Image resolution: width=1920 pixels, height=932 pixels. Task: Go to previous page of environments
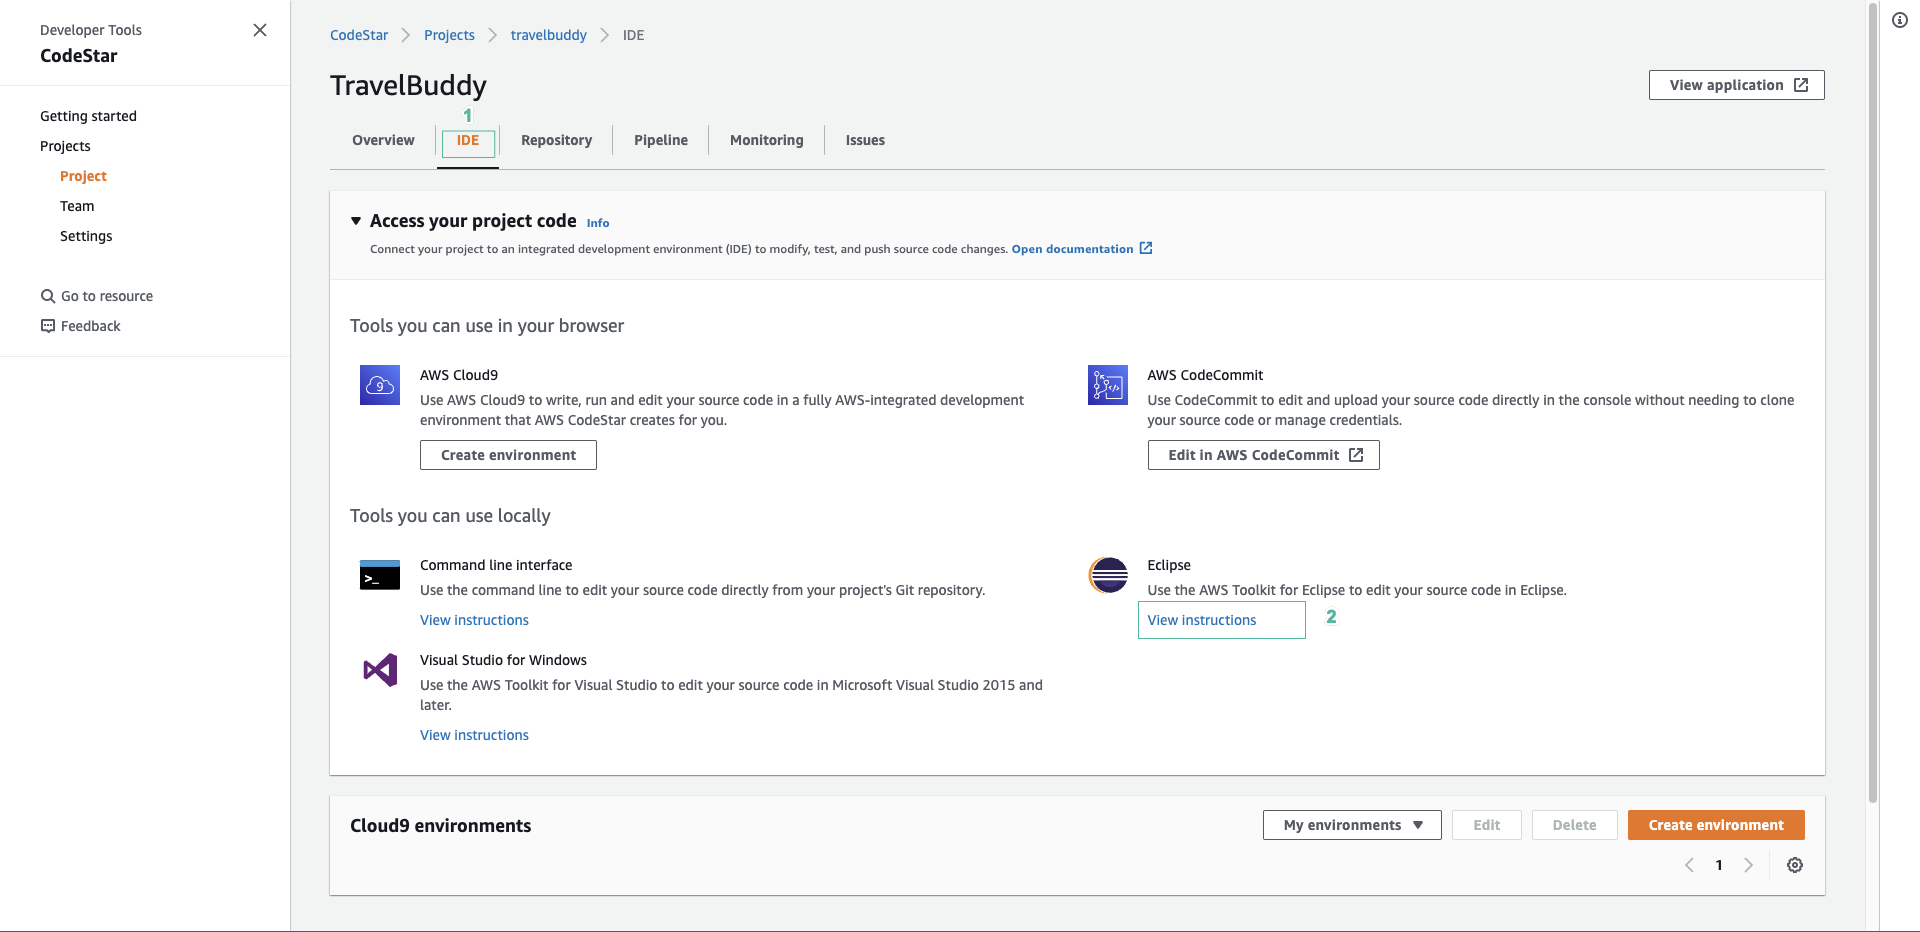[1689, 865]
